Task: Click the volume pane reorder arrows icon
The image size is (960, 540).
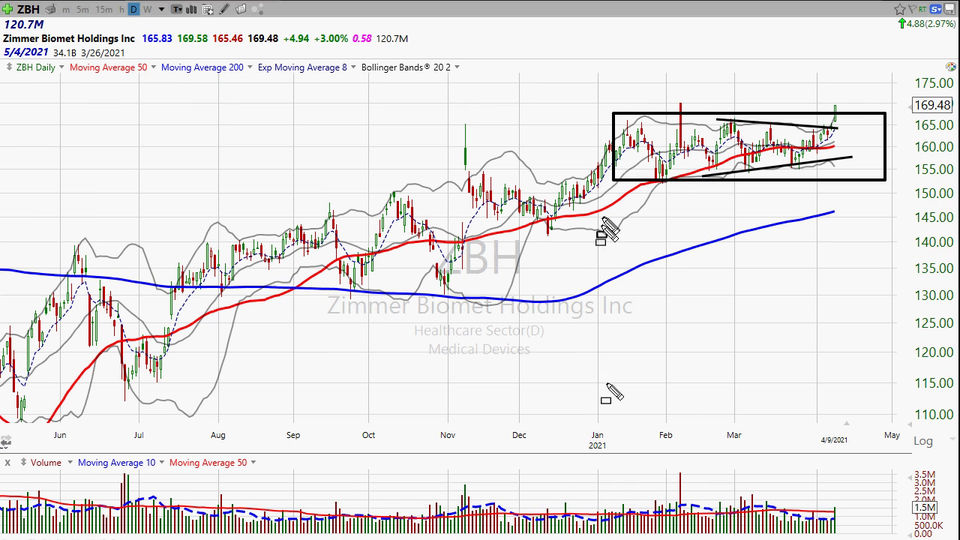Action: (23, 463)
